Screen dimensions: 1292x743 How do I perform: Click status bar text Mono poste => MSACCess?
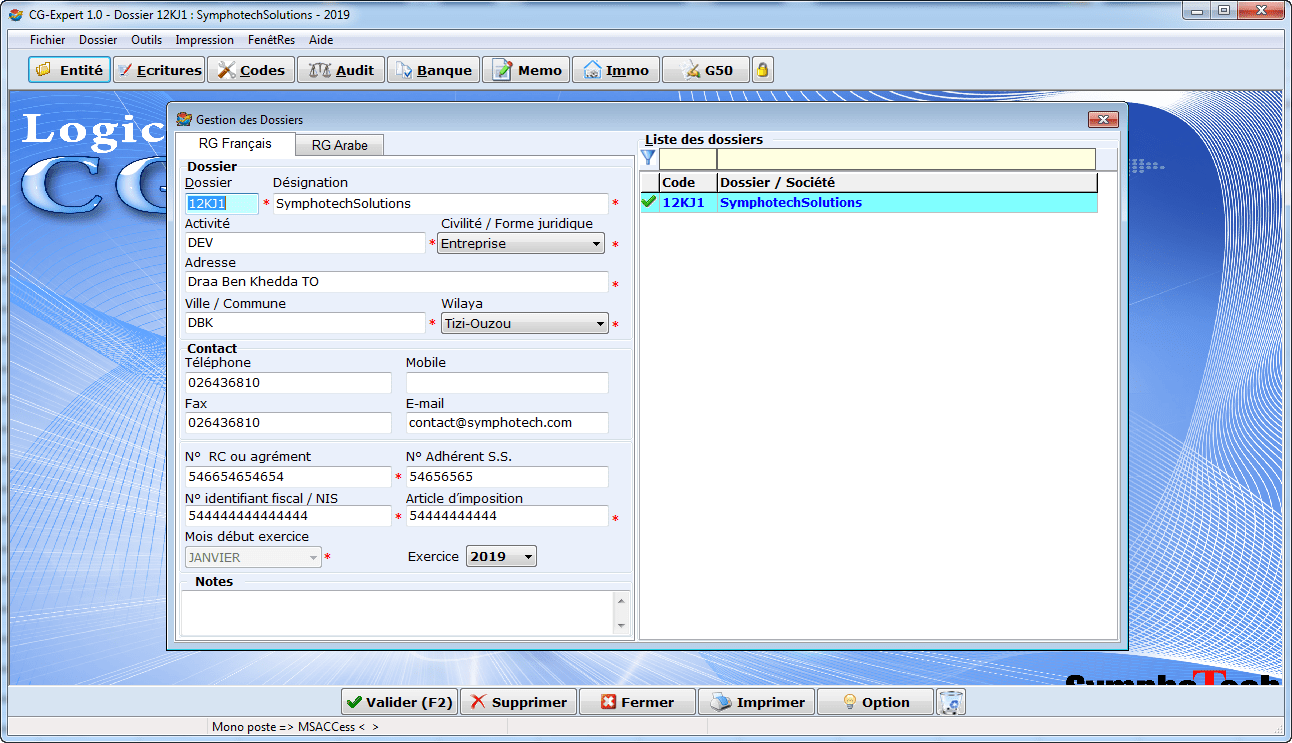pos(295,727)
